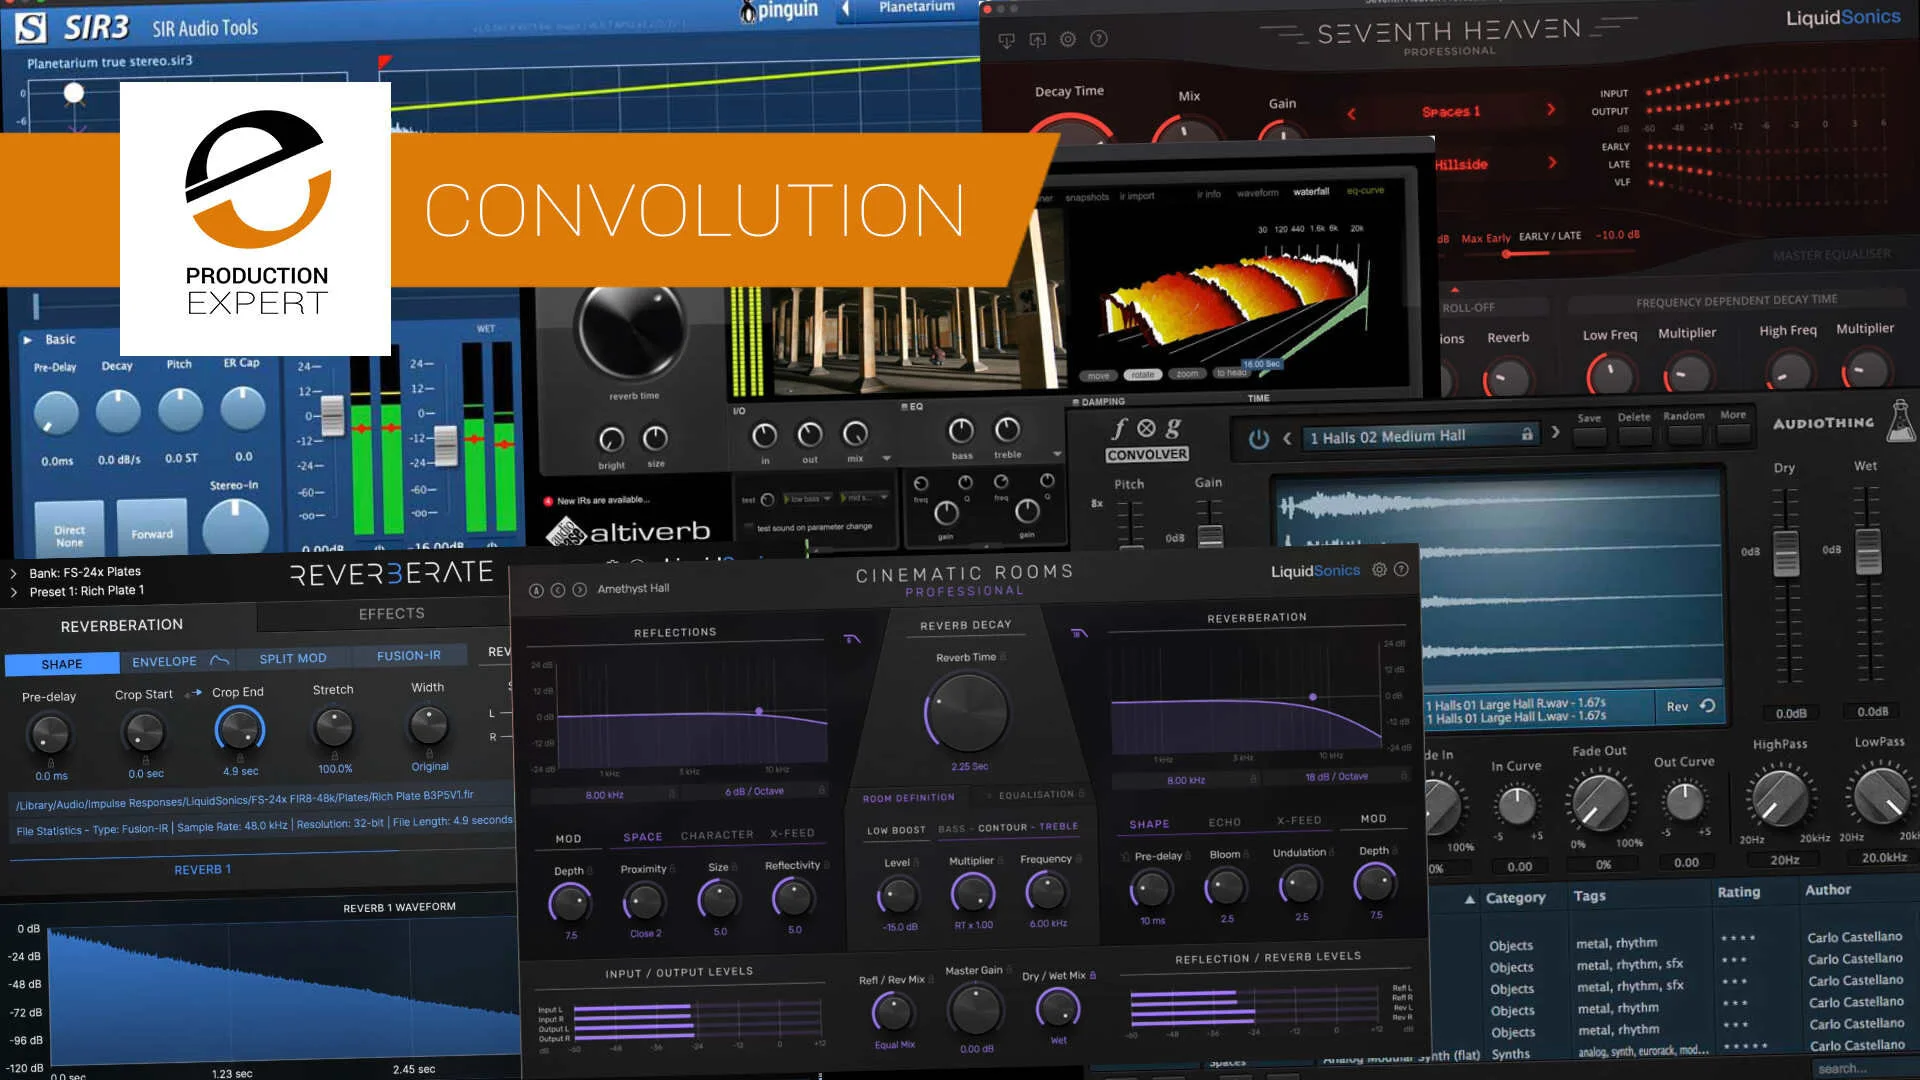Open the Amethyst Hall preset menu
Screen dimensions: 1920x1080
point(633,589)
